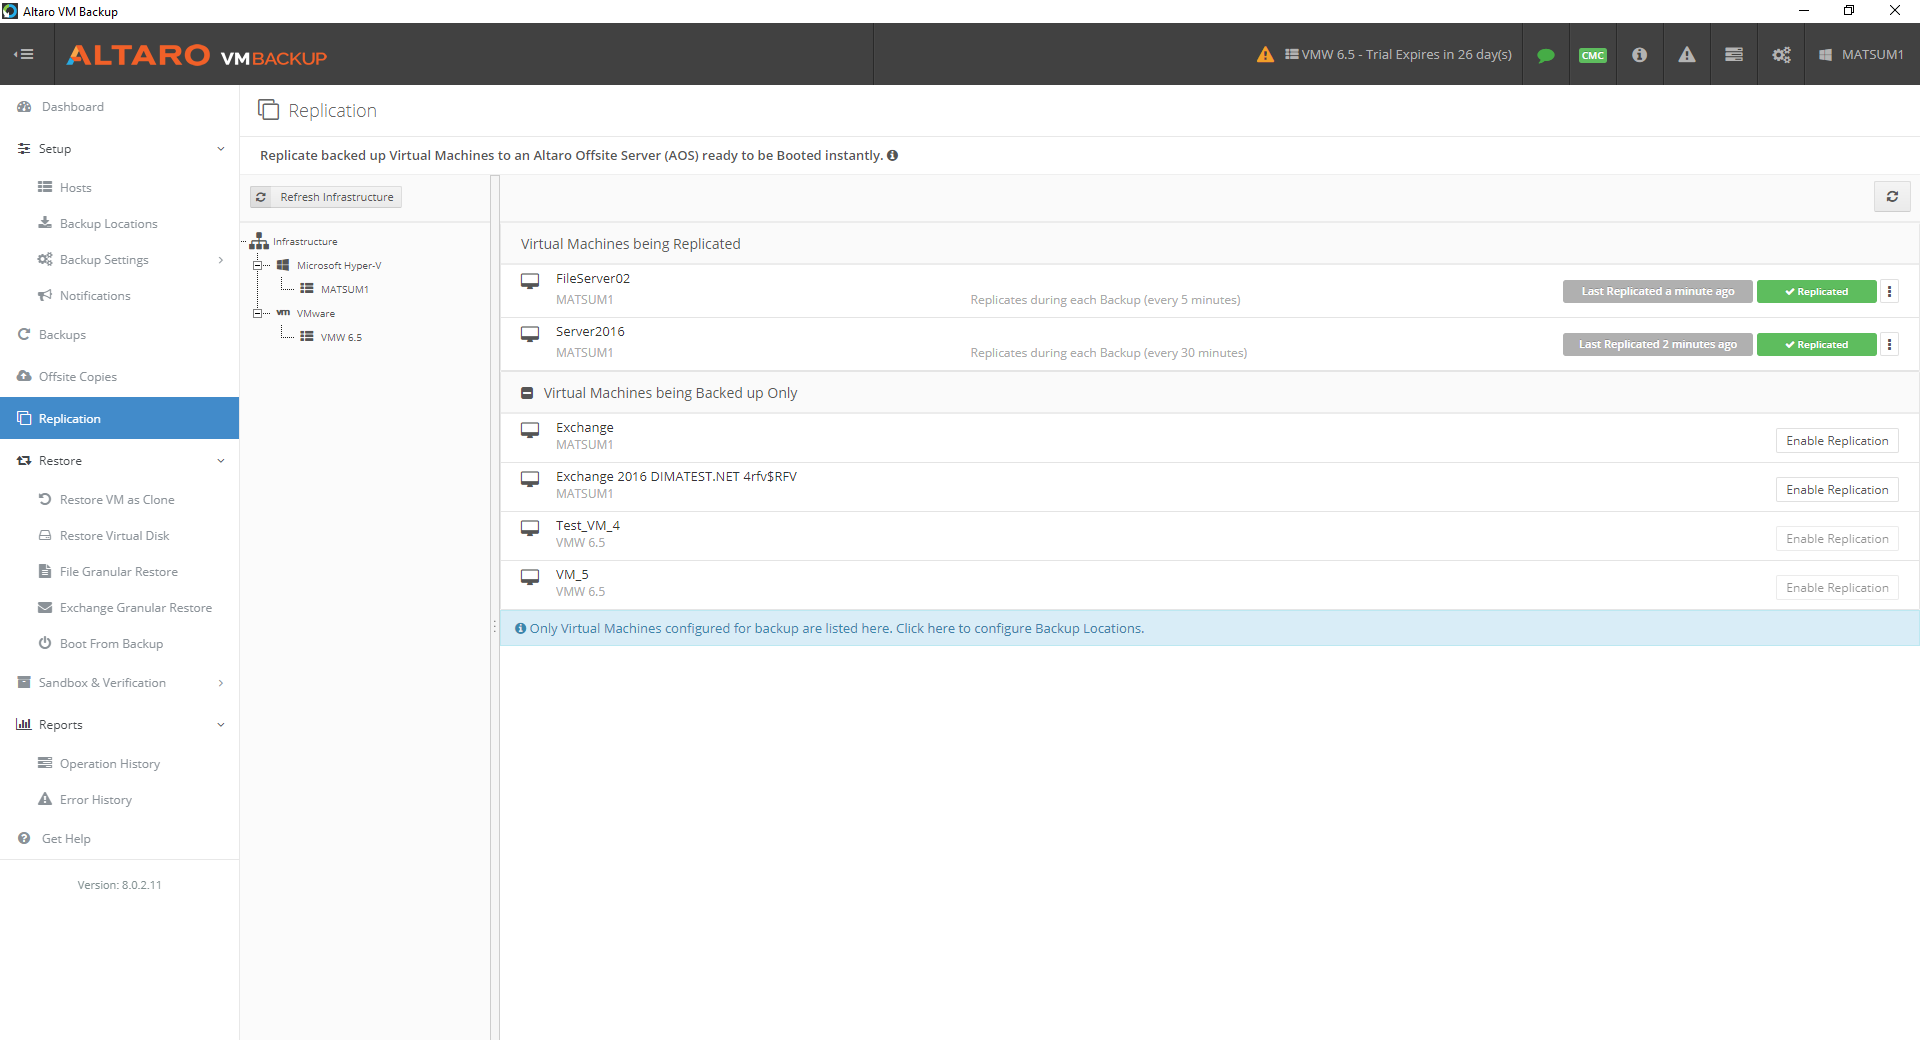Image resolution: width=1920 pixels, height=1040 pixels.
Task: Click the Server2016 monitor icon
Action: point(530,335)
